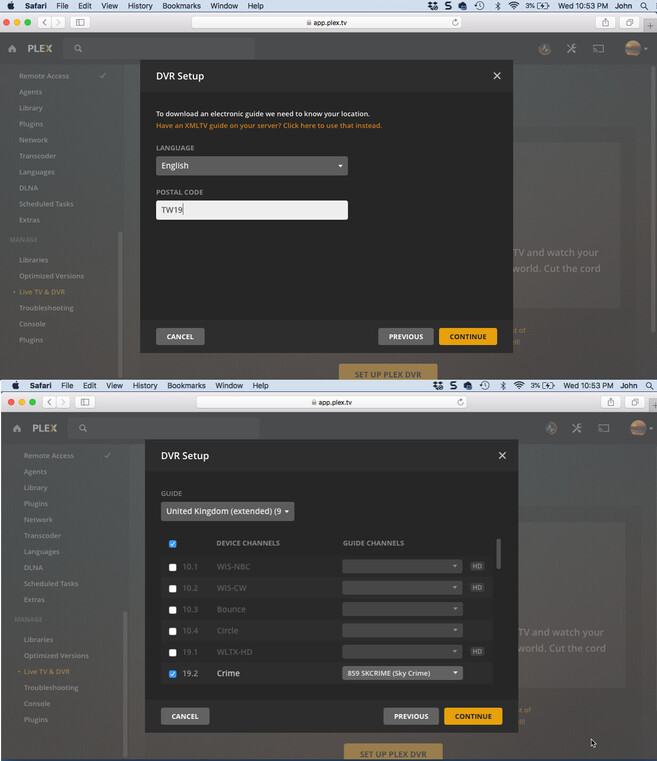Open user avatar menu in lower window
Screen dimensions: 657x761
pos(641,428)
